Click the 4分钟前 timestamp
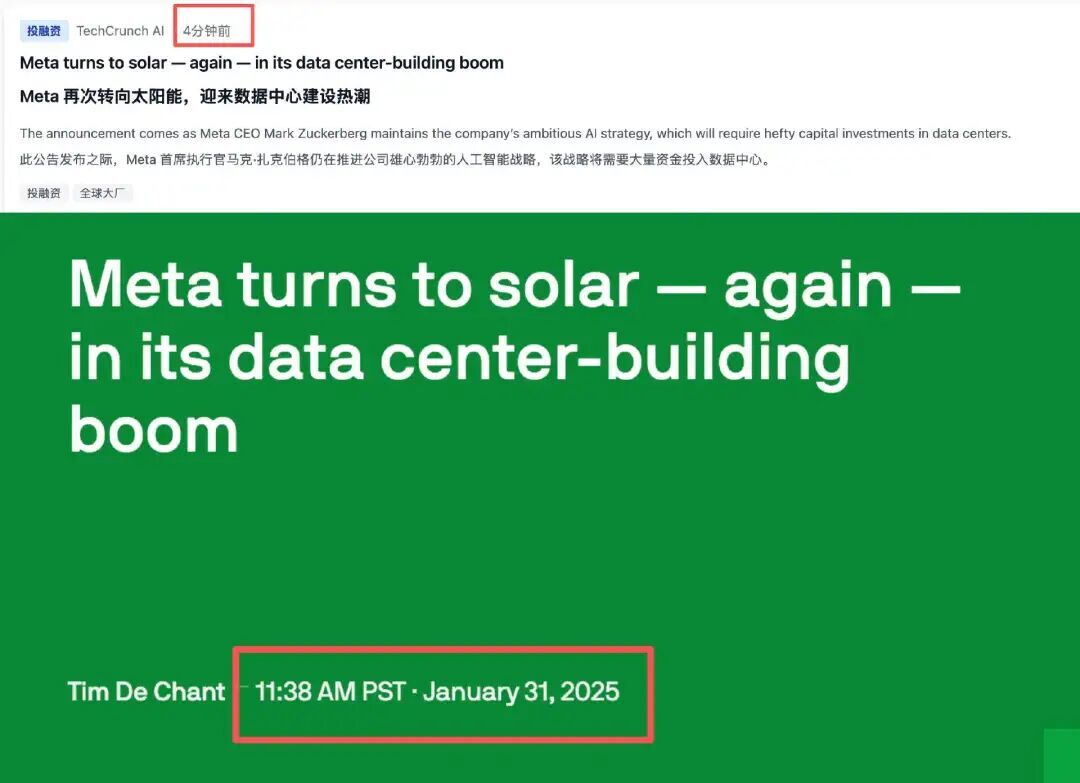Screen dimensions: 1080x783 (x=207, y=31)
